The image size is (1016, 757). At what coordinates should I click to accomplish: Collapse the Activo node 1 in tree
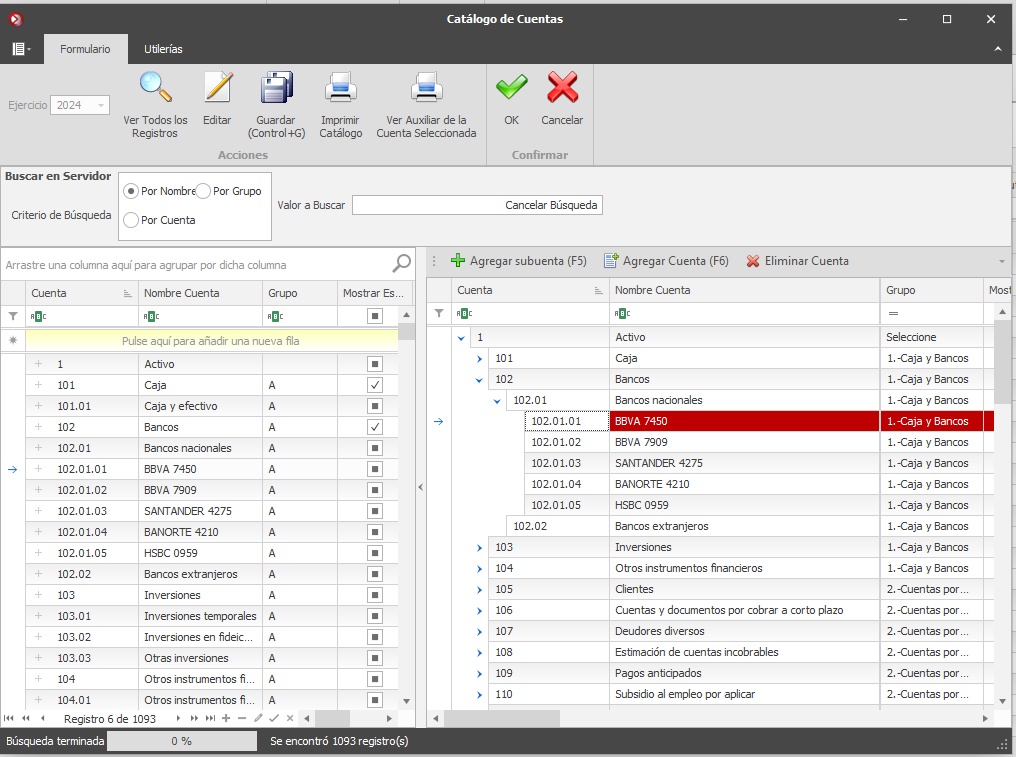(x=461, y=338)
